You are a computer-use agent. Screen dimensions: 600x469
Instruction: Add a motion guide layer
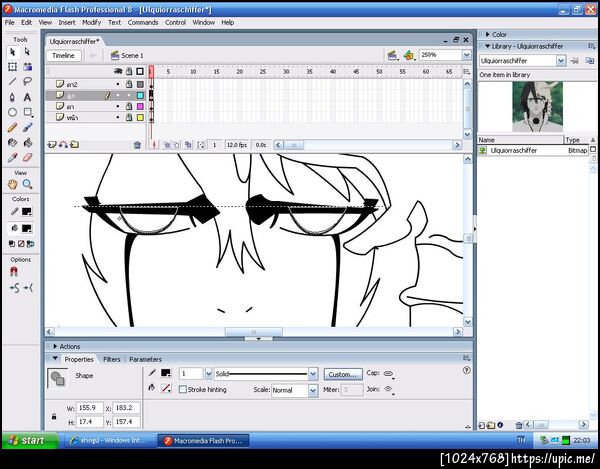(x=63, y=145)
